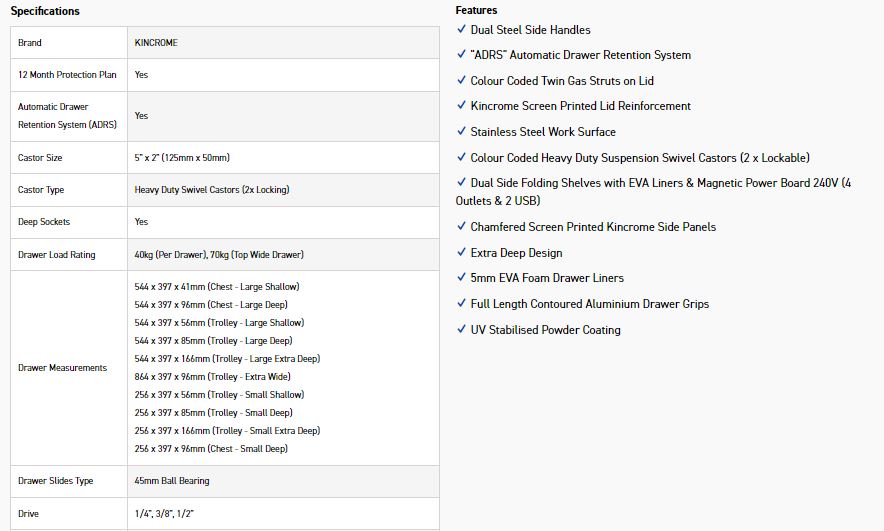
Task: Click checkmark beside Kincrome Screen Printed Lid Reinforcement
Action: tap(461, 106)
